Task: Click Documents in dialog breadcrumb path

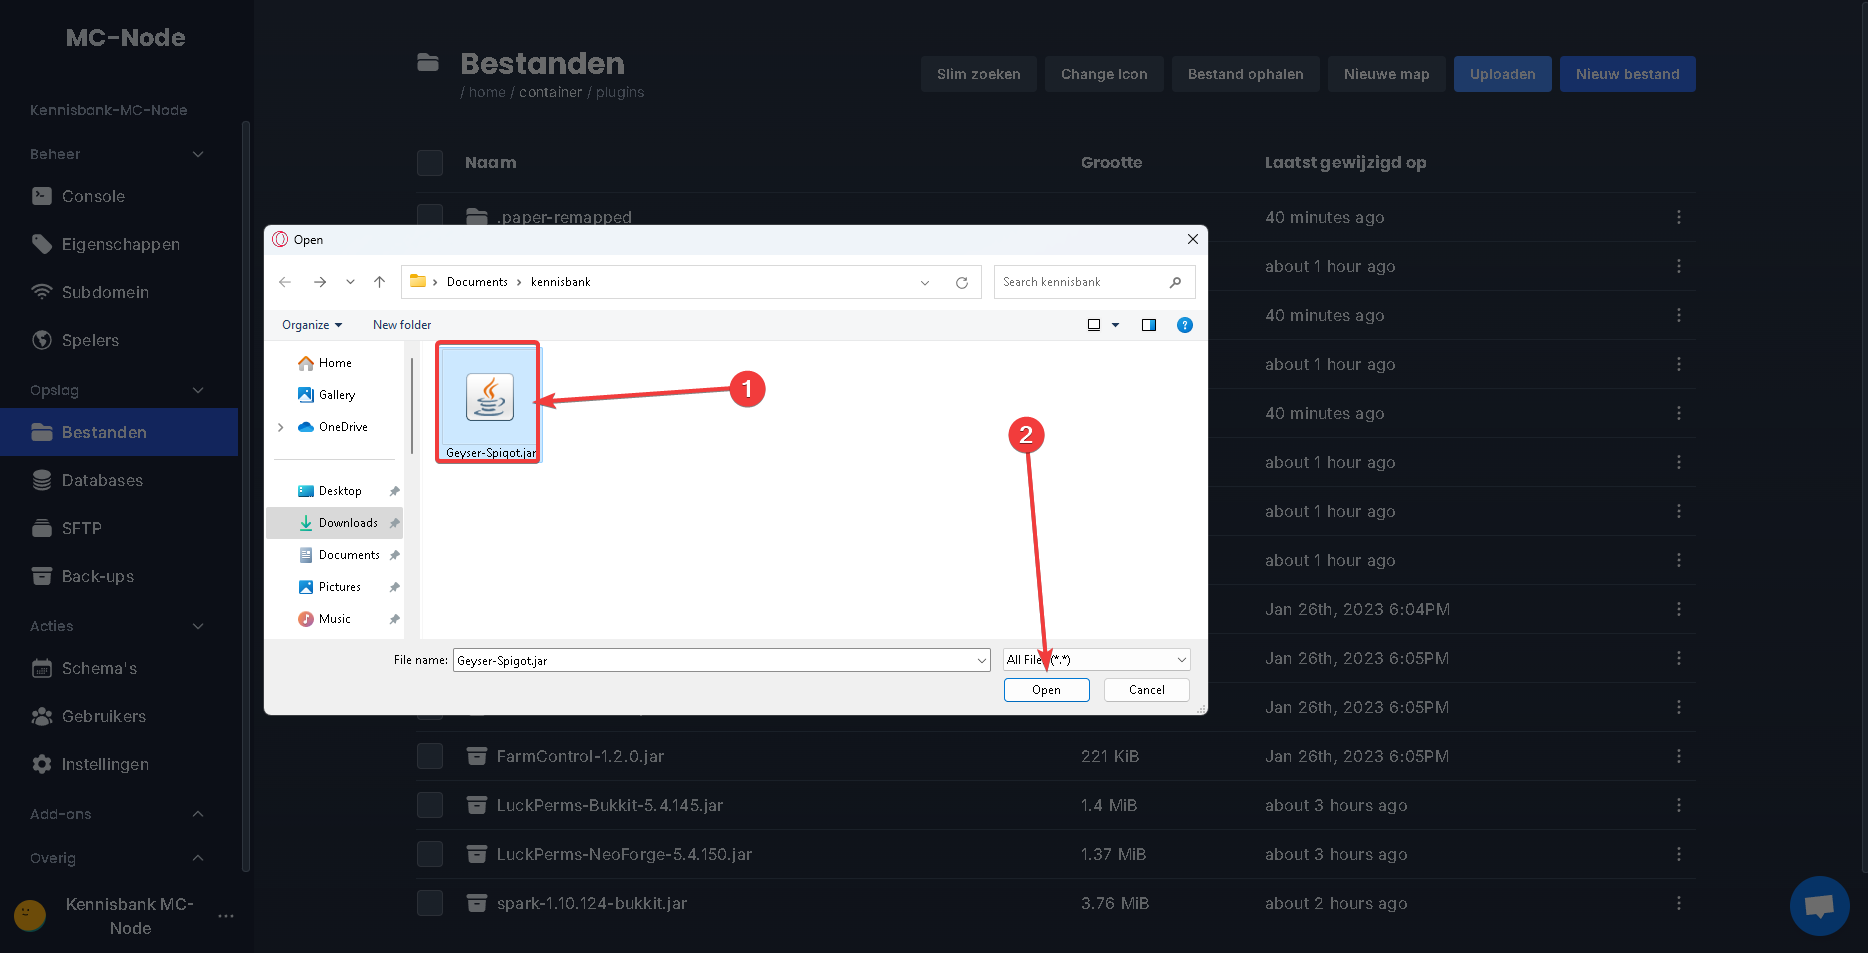Action: [x=477, y=282]
